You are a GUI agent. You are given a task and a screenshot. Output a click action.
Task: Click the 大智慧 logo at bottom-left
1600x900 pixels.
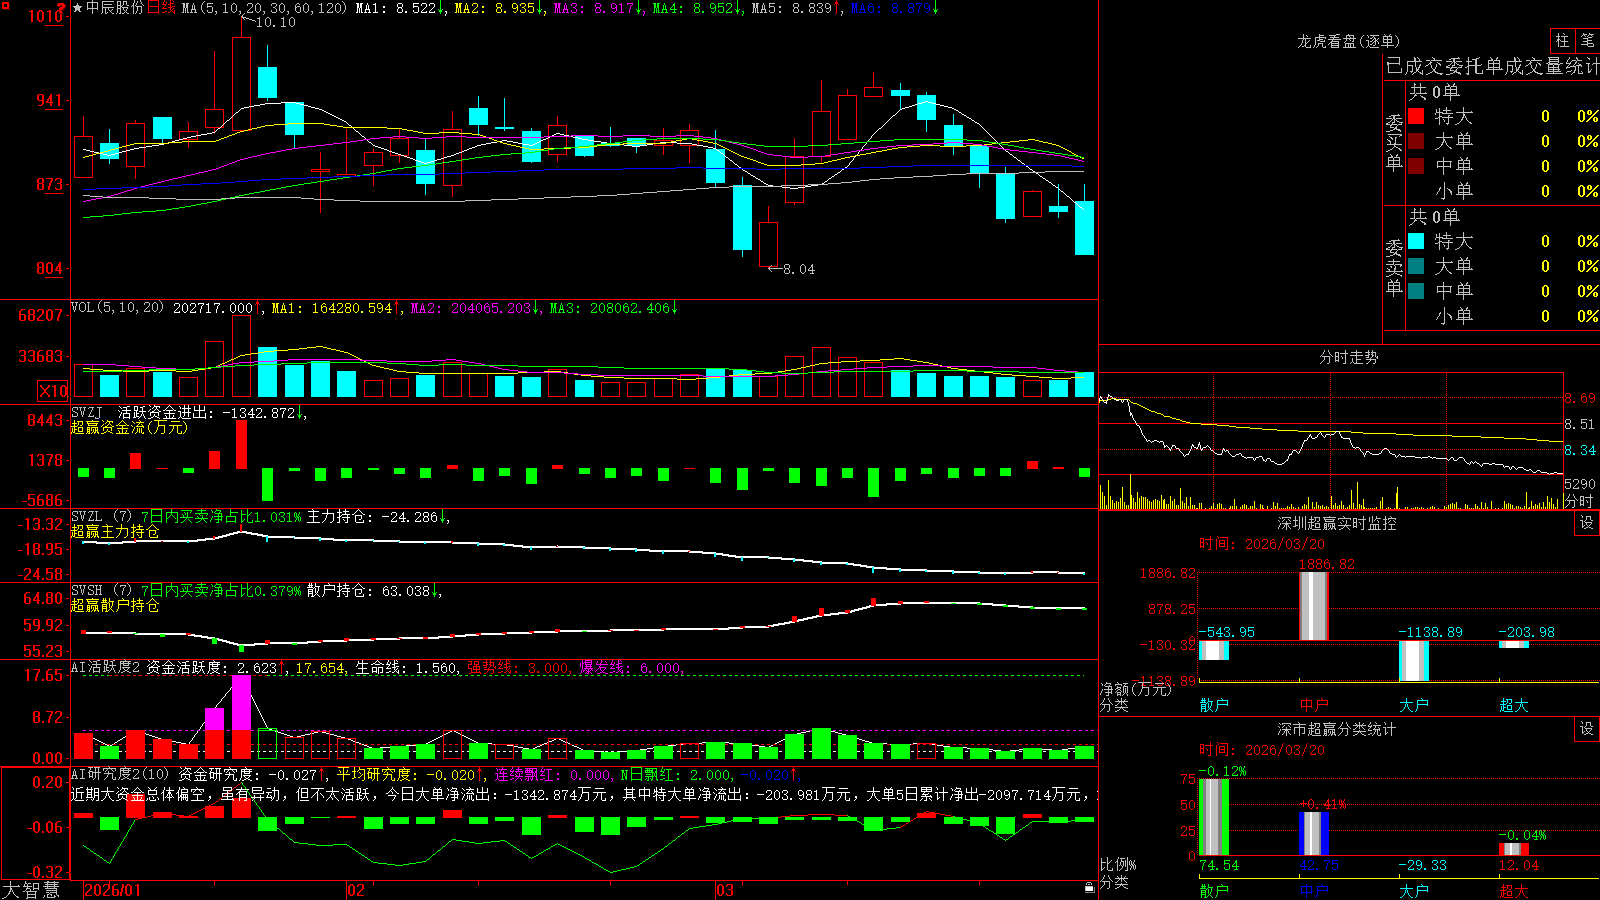coord(31,890)
